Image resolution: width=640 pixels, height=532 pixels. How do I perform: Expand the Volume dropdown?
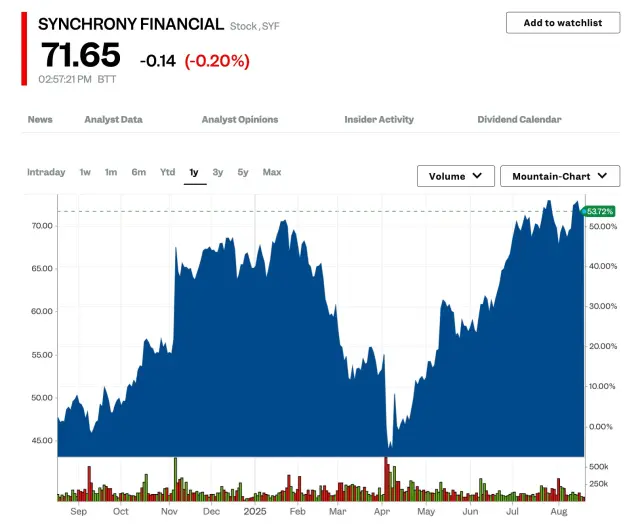(x=455, y=176)
